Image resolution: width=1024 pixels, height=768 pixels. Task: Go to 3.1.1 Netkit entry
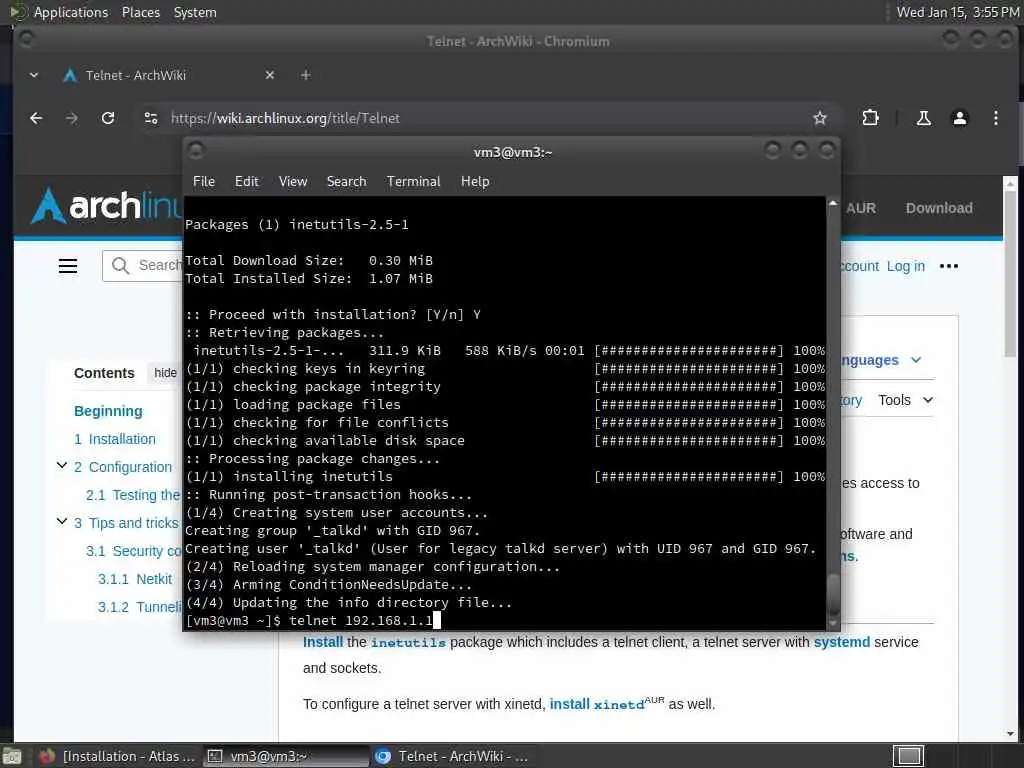click(x=135, y=579)
